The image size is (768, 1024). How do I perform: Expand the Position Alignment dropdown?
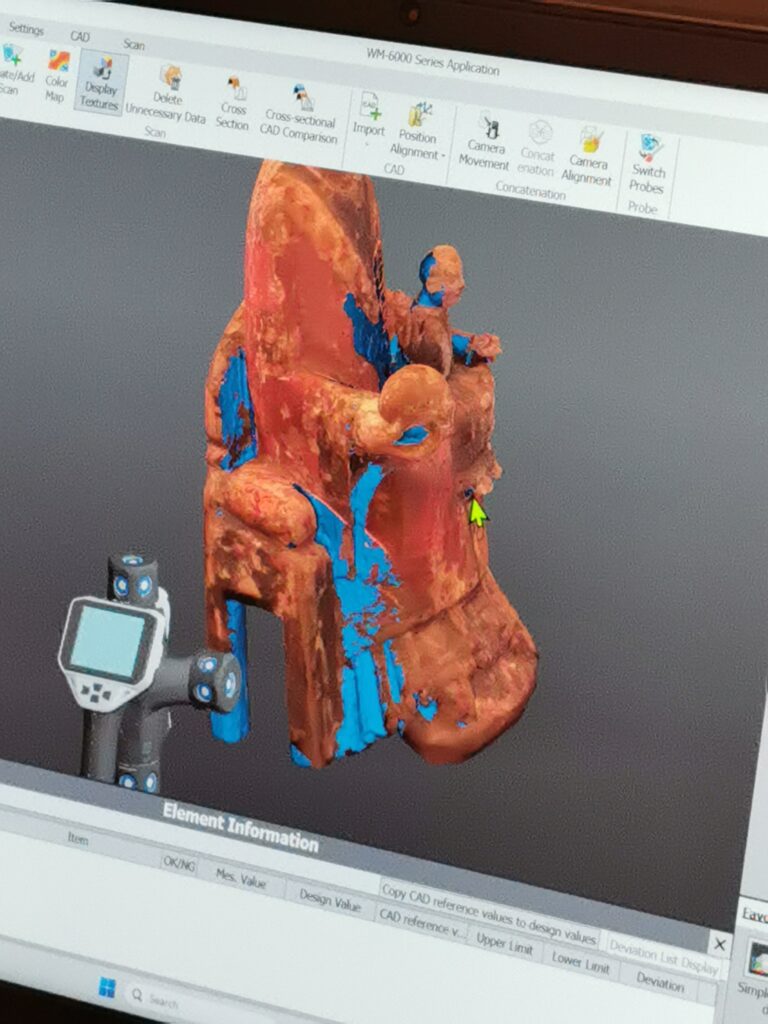tap(418, 129)
